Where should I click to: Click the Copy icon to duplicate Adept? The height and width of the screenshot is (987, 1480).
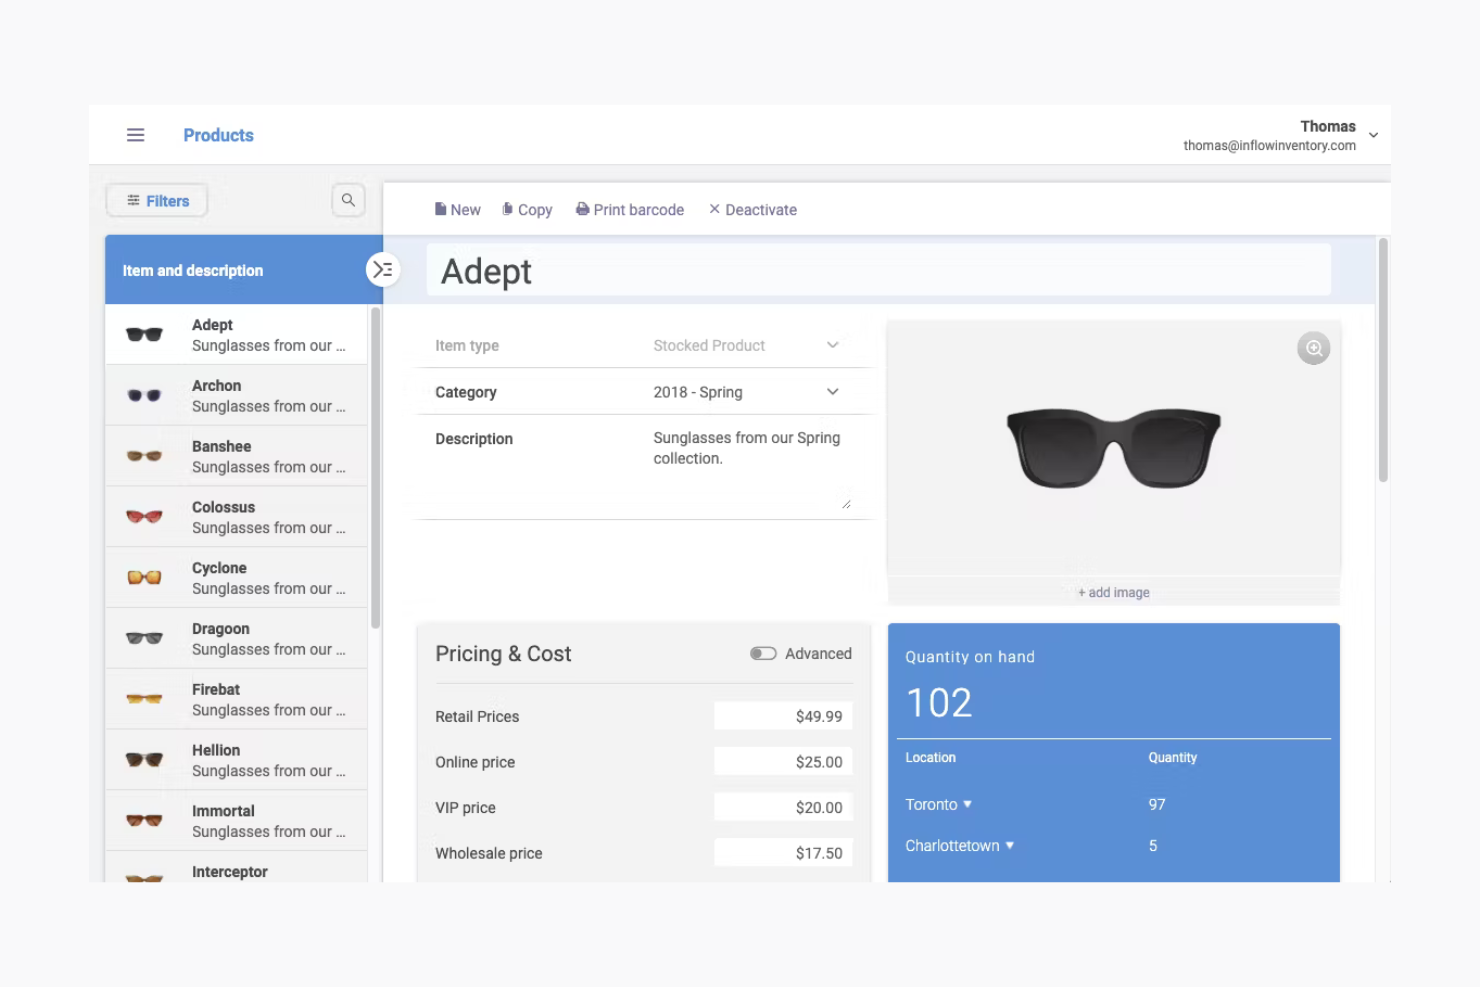click(508, 209)
